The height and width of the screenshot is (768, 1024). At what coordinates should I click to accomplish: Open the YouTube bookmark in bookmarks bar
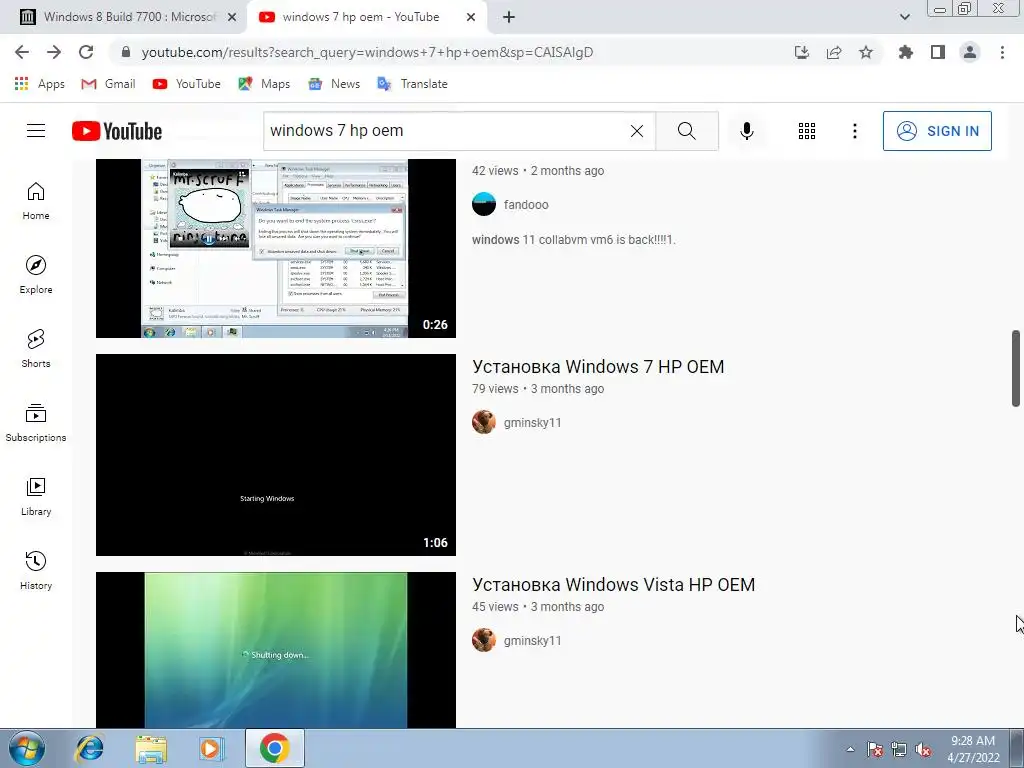pyautogui.click(x=187, y=84)
